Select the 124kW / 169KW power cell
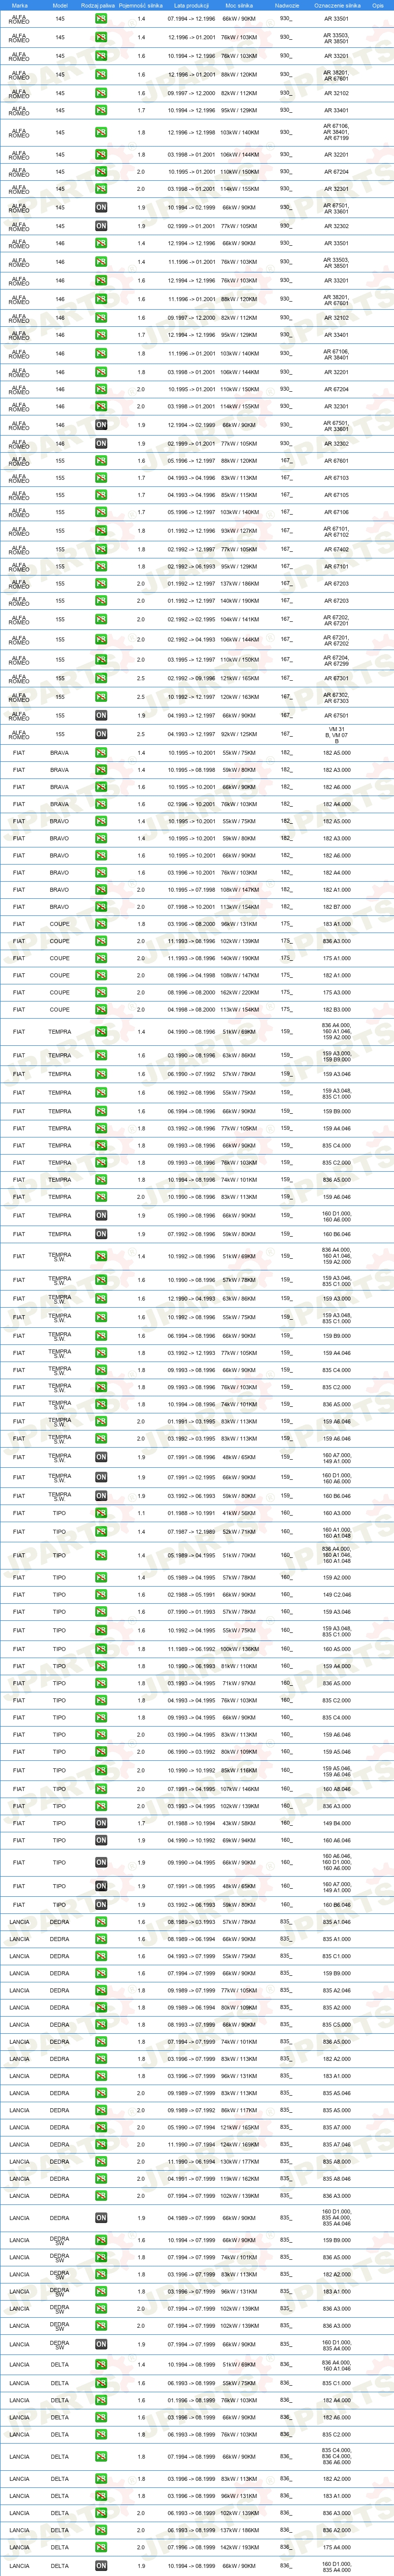Screen dimensions: 394x2576 (x=239, y=2144)
